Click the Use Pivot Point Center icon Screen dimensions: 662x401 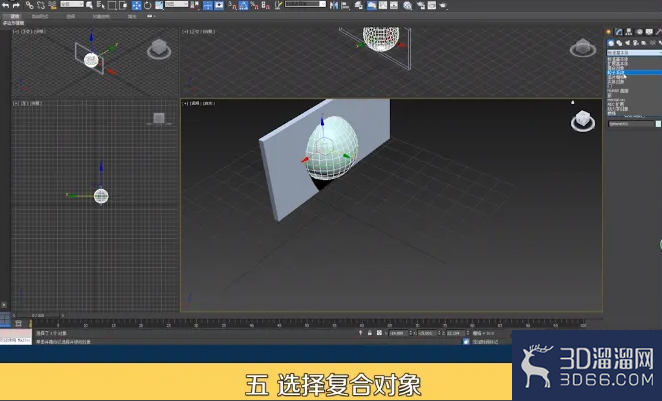click(x=195, y=5)
